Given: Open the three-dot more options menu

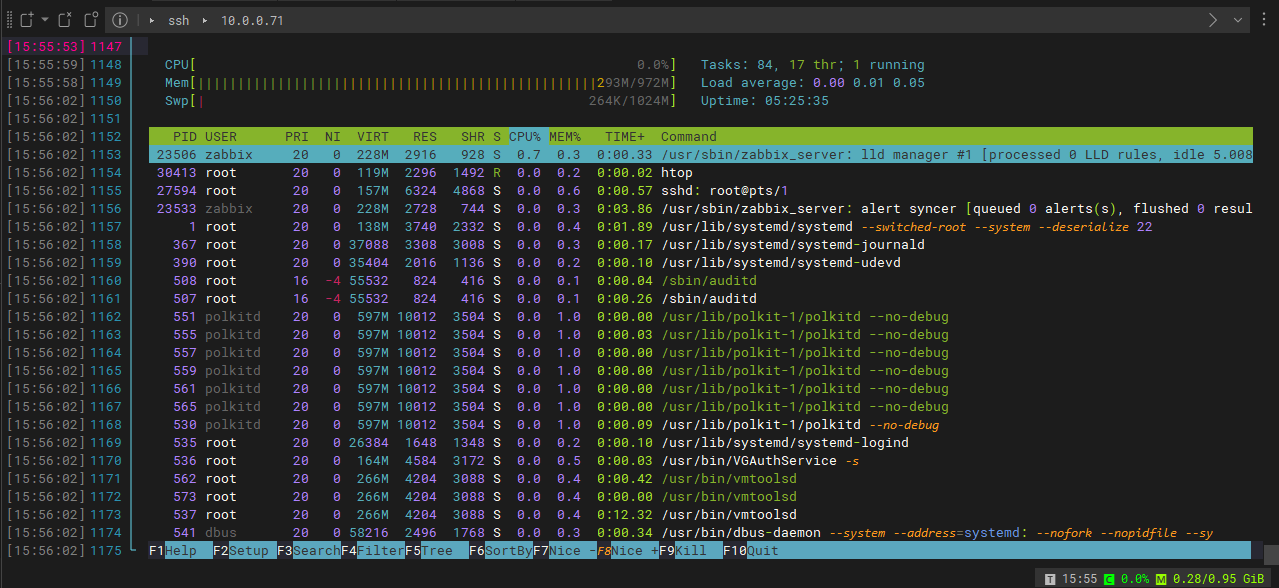Looking at the screenshot, I should [x=1263, y=20].
